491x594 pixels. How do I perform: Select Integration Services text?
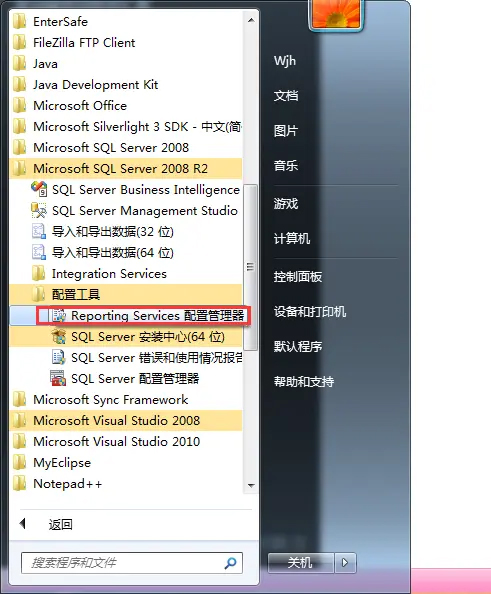pos(109,274)
